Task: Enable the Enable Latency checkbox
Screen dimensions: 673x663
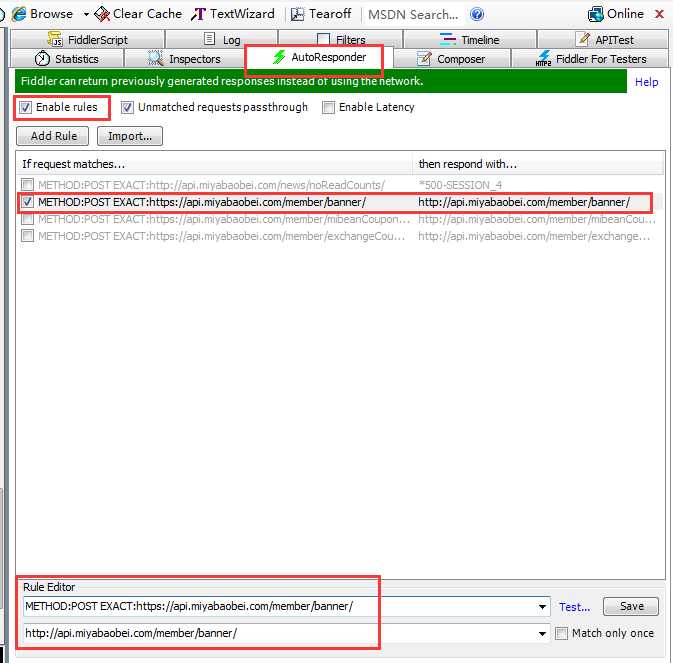Action: pos(328,107)
